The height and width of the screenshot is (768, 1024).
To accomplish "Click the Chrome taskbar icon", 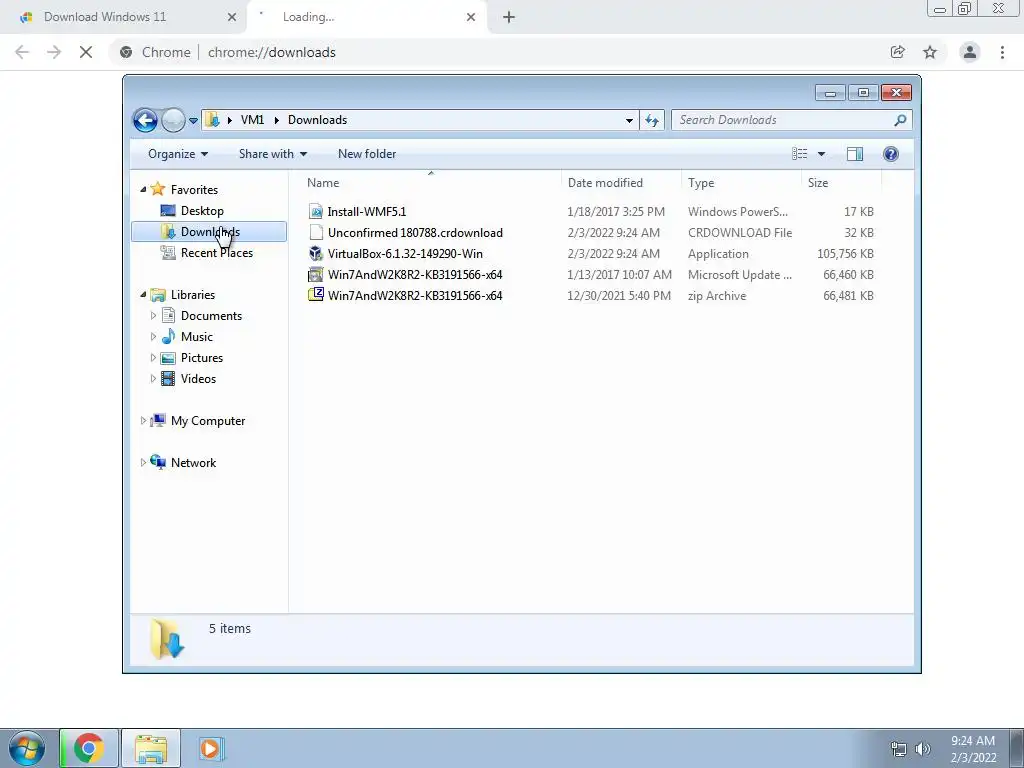I will pyautogui.click(x=89, y=748).
